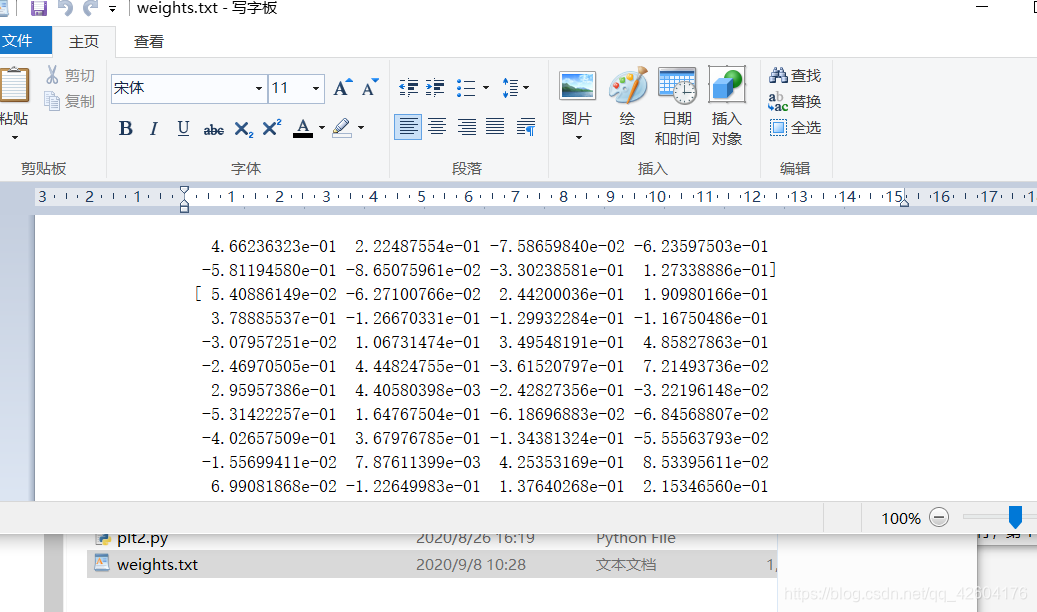
Task: Decrease font size with the shrink font icon
Action: point(370,87)
